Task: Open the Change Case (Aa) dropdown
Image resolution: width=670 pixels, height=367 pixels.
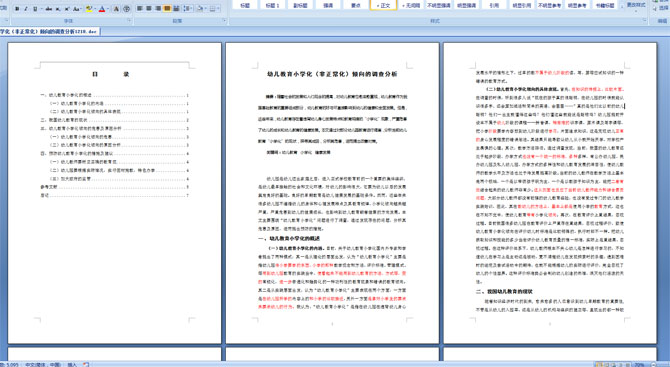Action: click(77, 9)
